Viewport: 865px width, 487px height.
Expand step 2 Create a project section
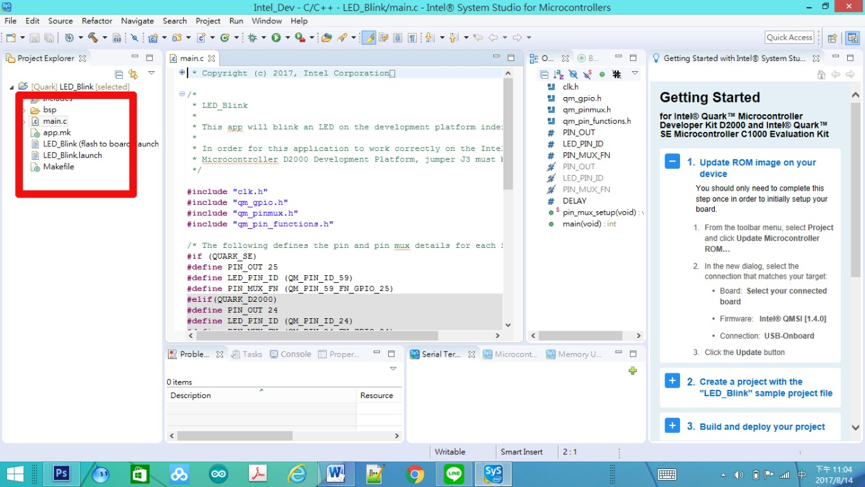[672, 381]
